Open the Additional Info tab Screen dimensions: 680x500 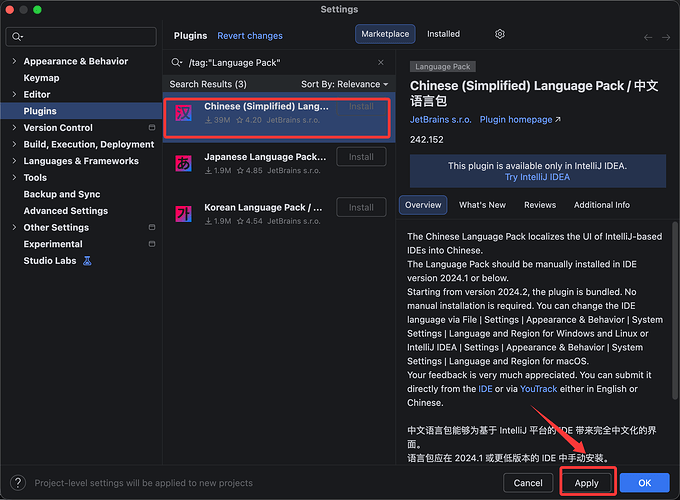[602, 205]
